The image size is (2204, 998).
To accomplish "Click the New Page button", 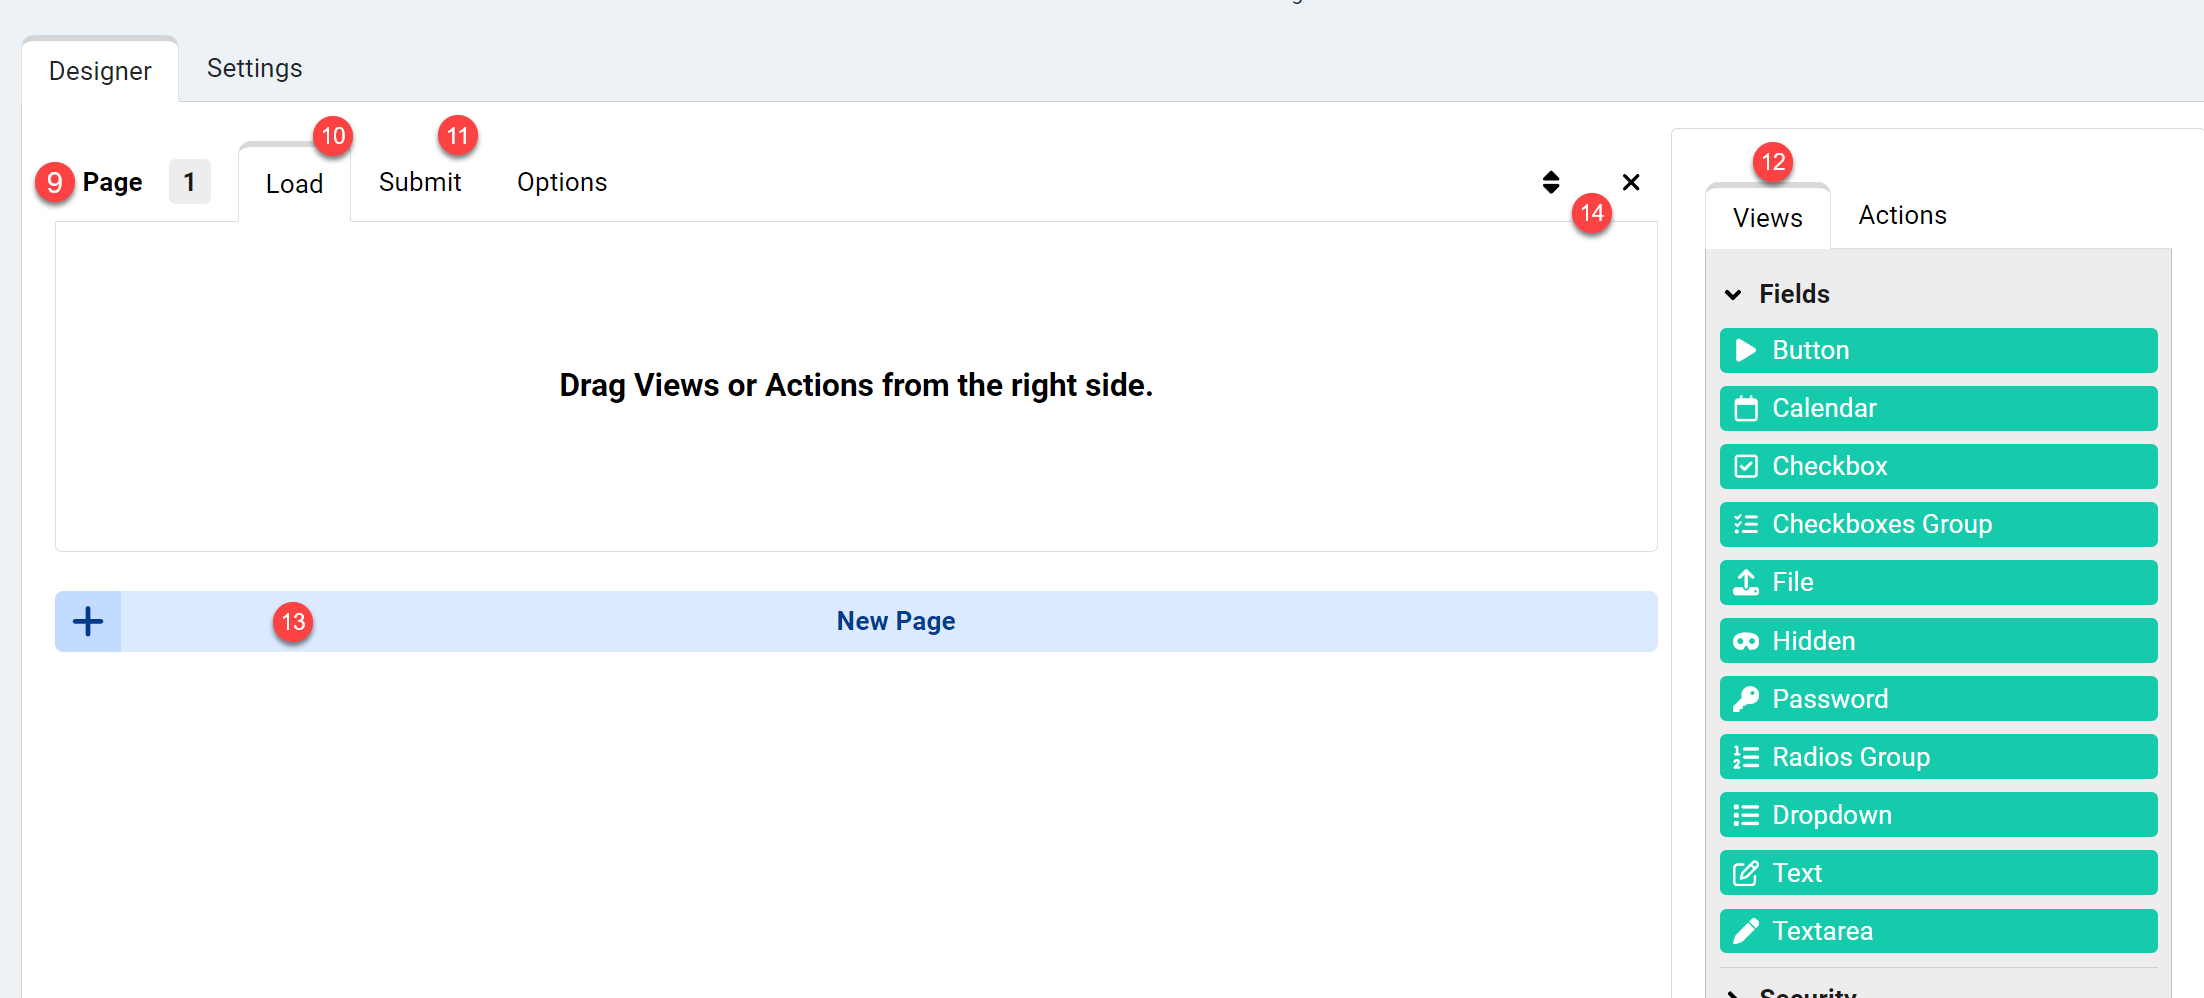I will pos(895,622).
